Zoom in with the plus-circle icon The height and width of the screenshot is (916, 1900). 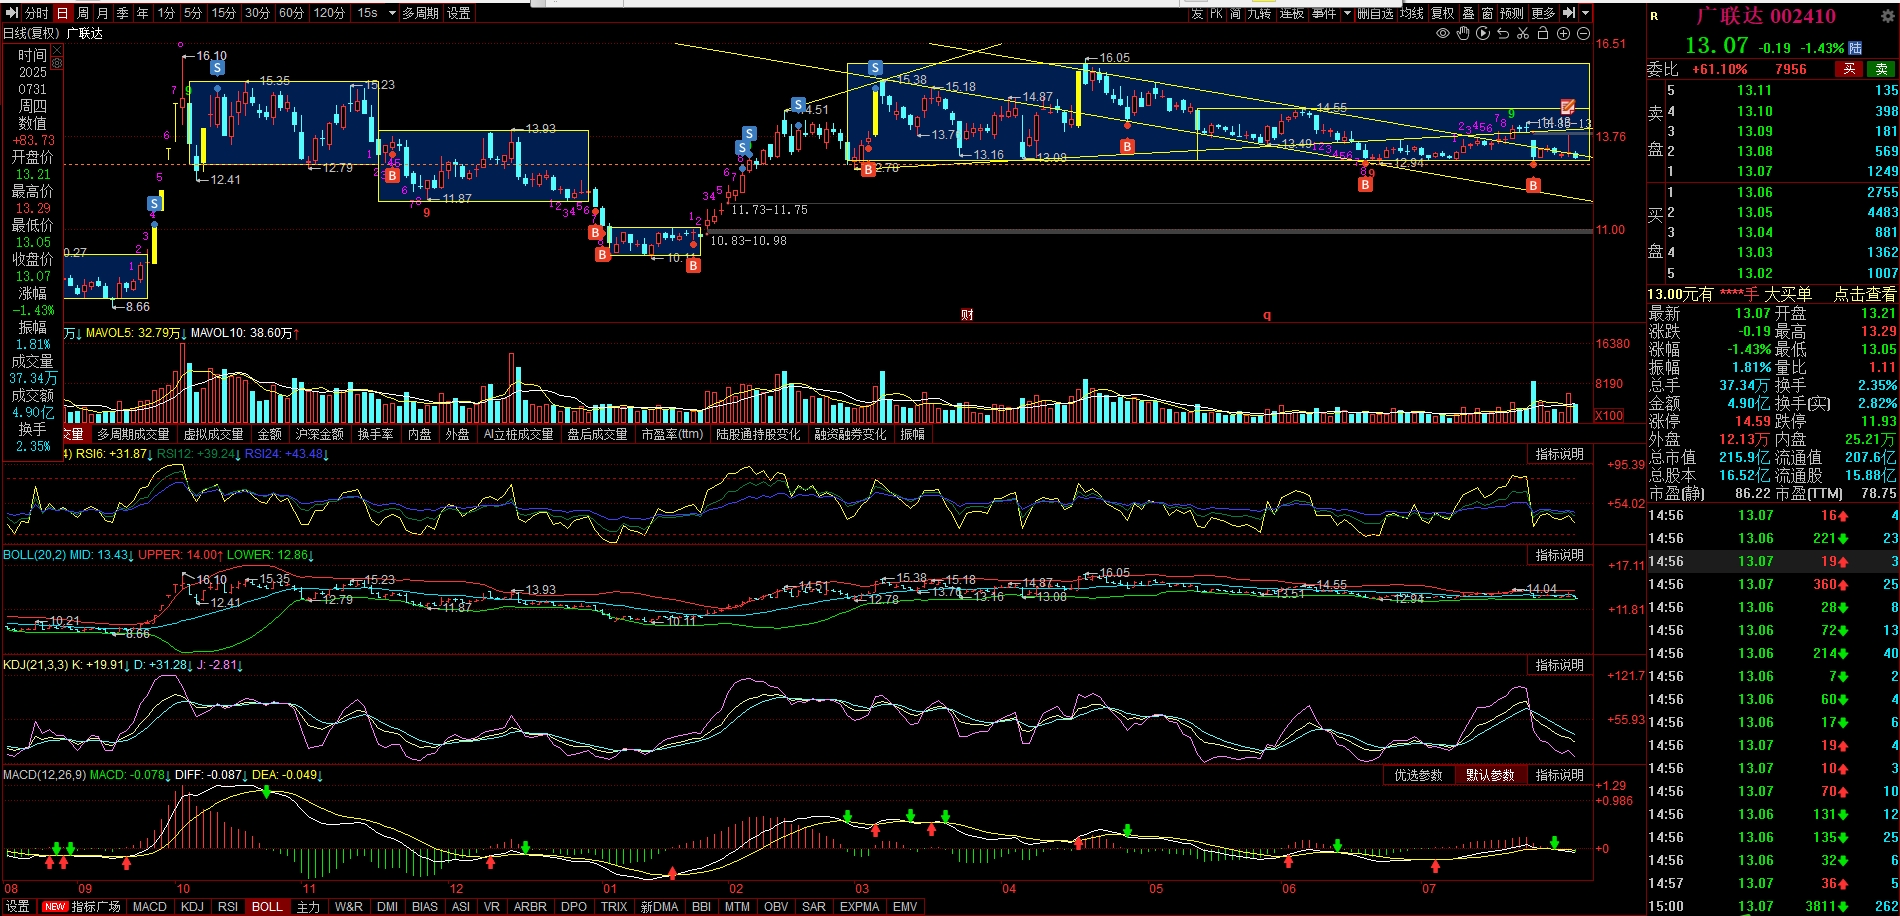pos(1563,33)
